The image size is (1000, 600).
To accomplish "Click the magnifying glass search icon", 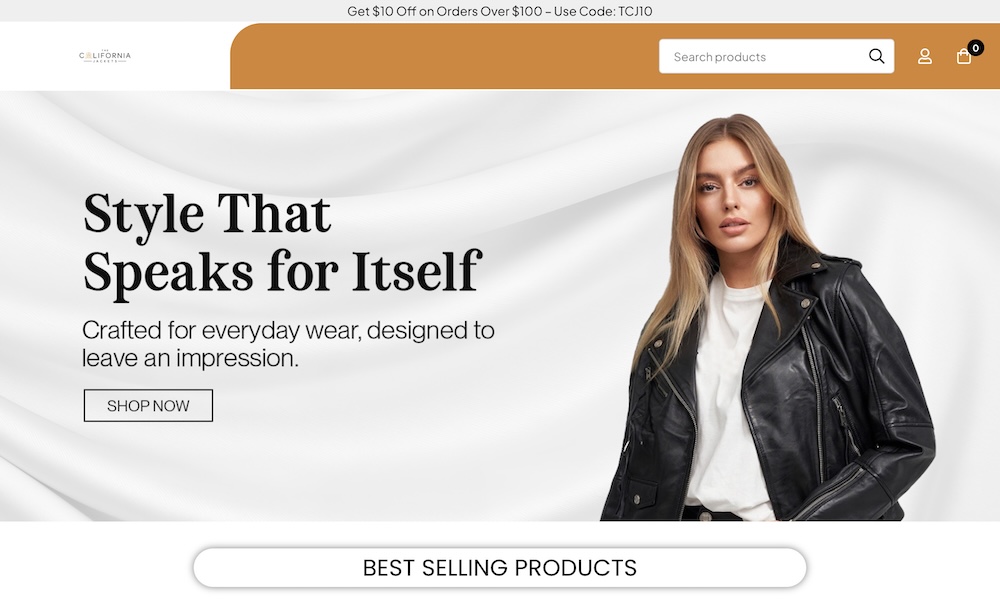I will pos(876,56).
